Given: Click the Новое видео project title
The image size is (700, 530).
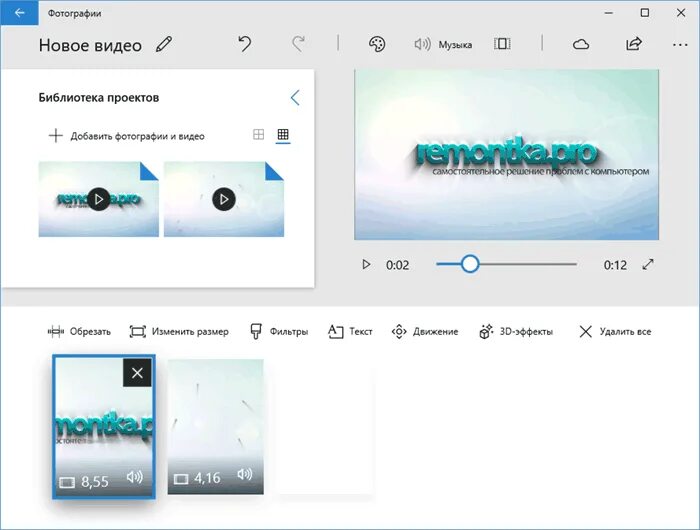Looking at the screenshot, I should (90, 45).
